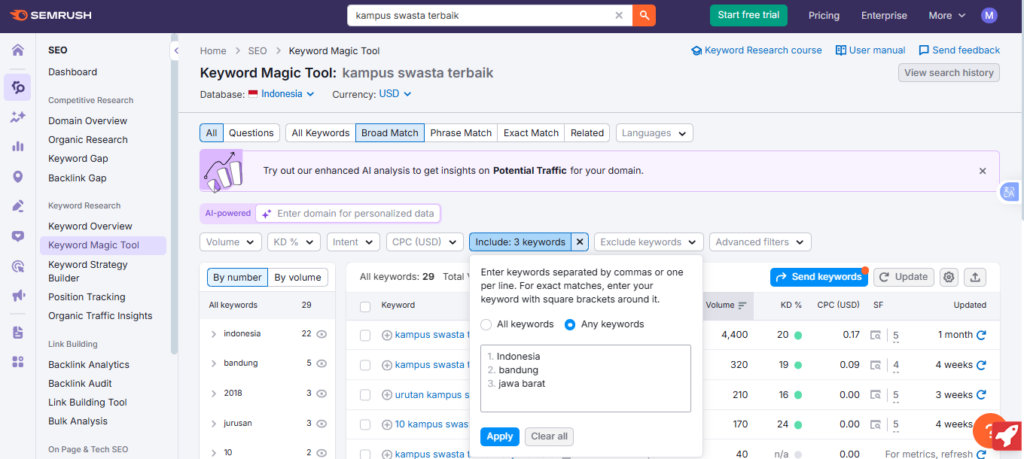
Task: Select the SEO toolkit rail icon
Action: click(18, 87)
